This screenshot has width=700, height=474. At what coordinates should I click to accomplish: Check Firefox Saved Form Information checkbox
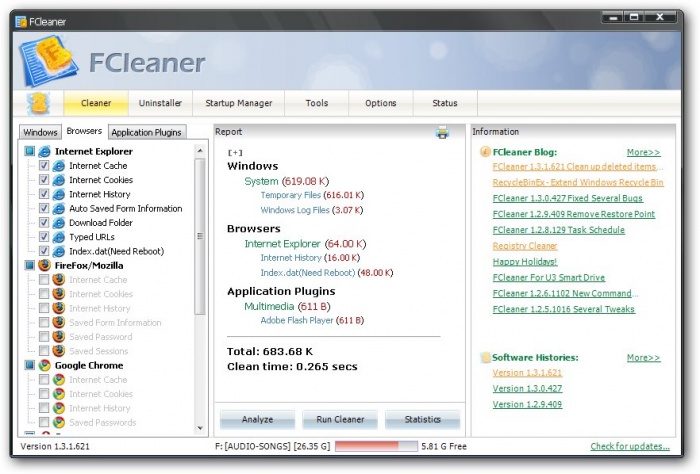(x=44, y=322)
